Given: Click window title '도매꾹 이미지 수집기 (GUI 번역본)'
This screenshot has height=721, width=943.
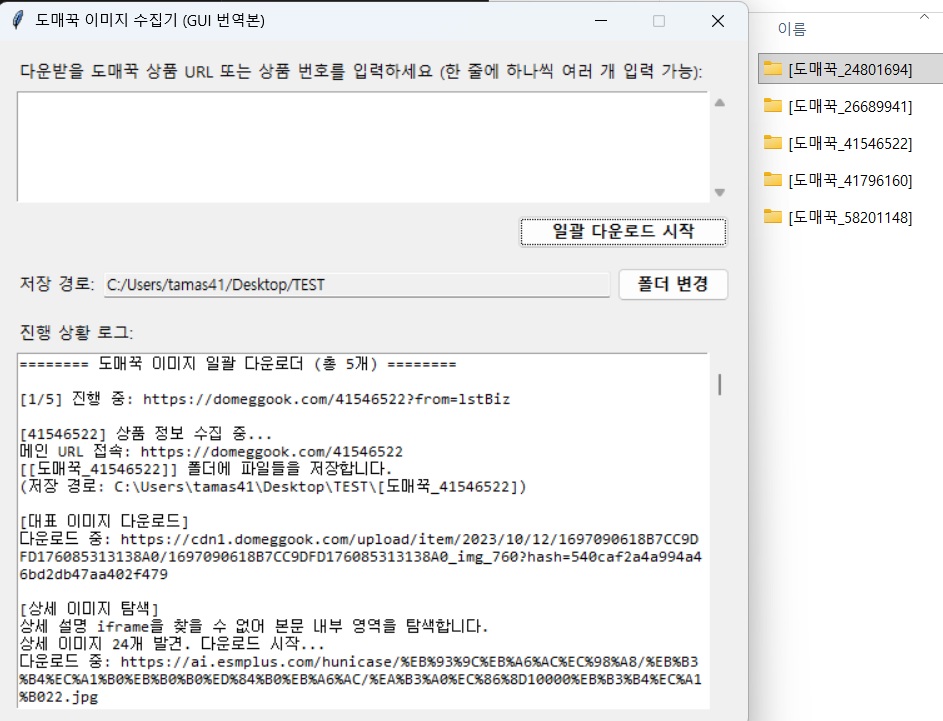Looking at the screenshot, I should (x=150, y=20).
